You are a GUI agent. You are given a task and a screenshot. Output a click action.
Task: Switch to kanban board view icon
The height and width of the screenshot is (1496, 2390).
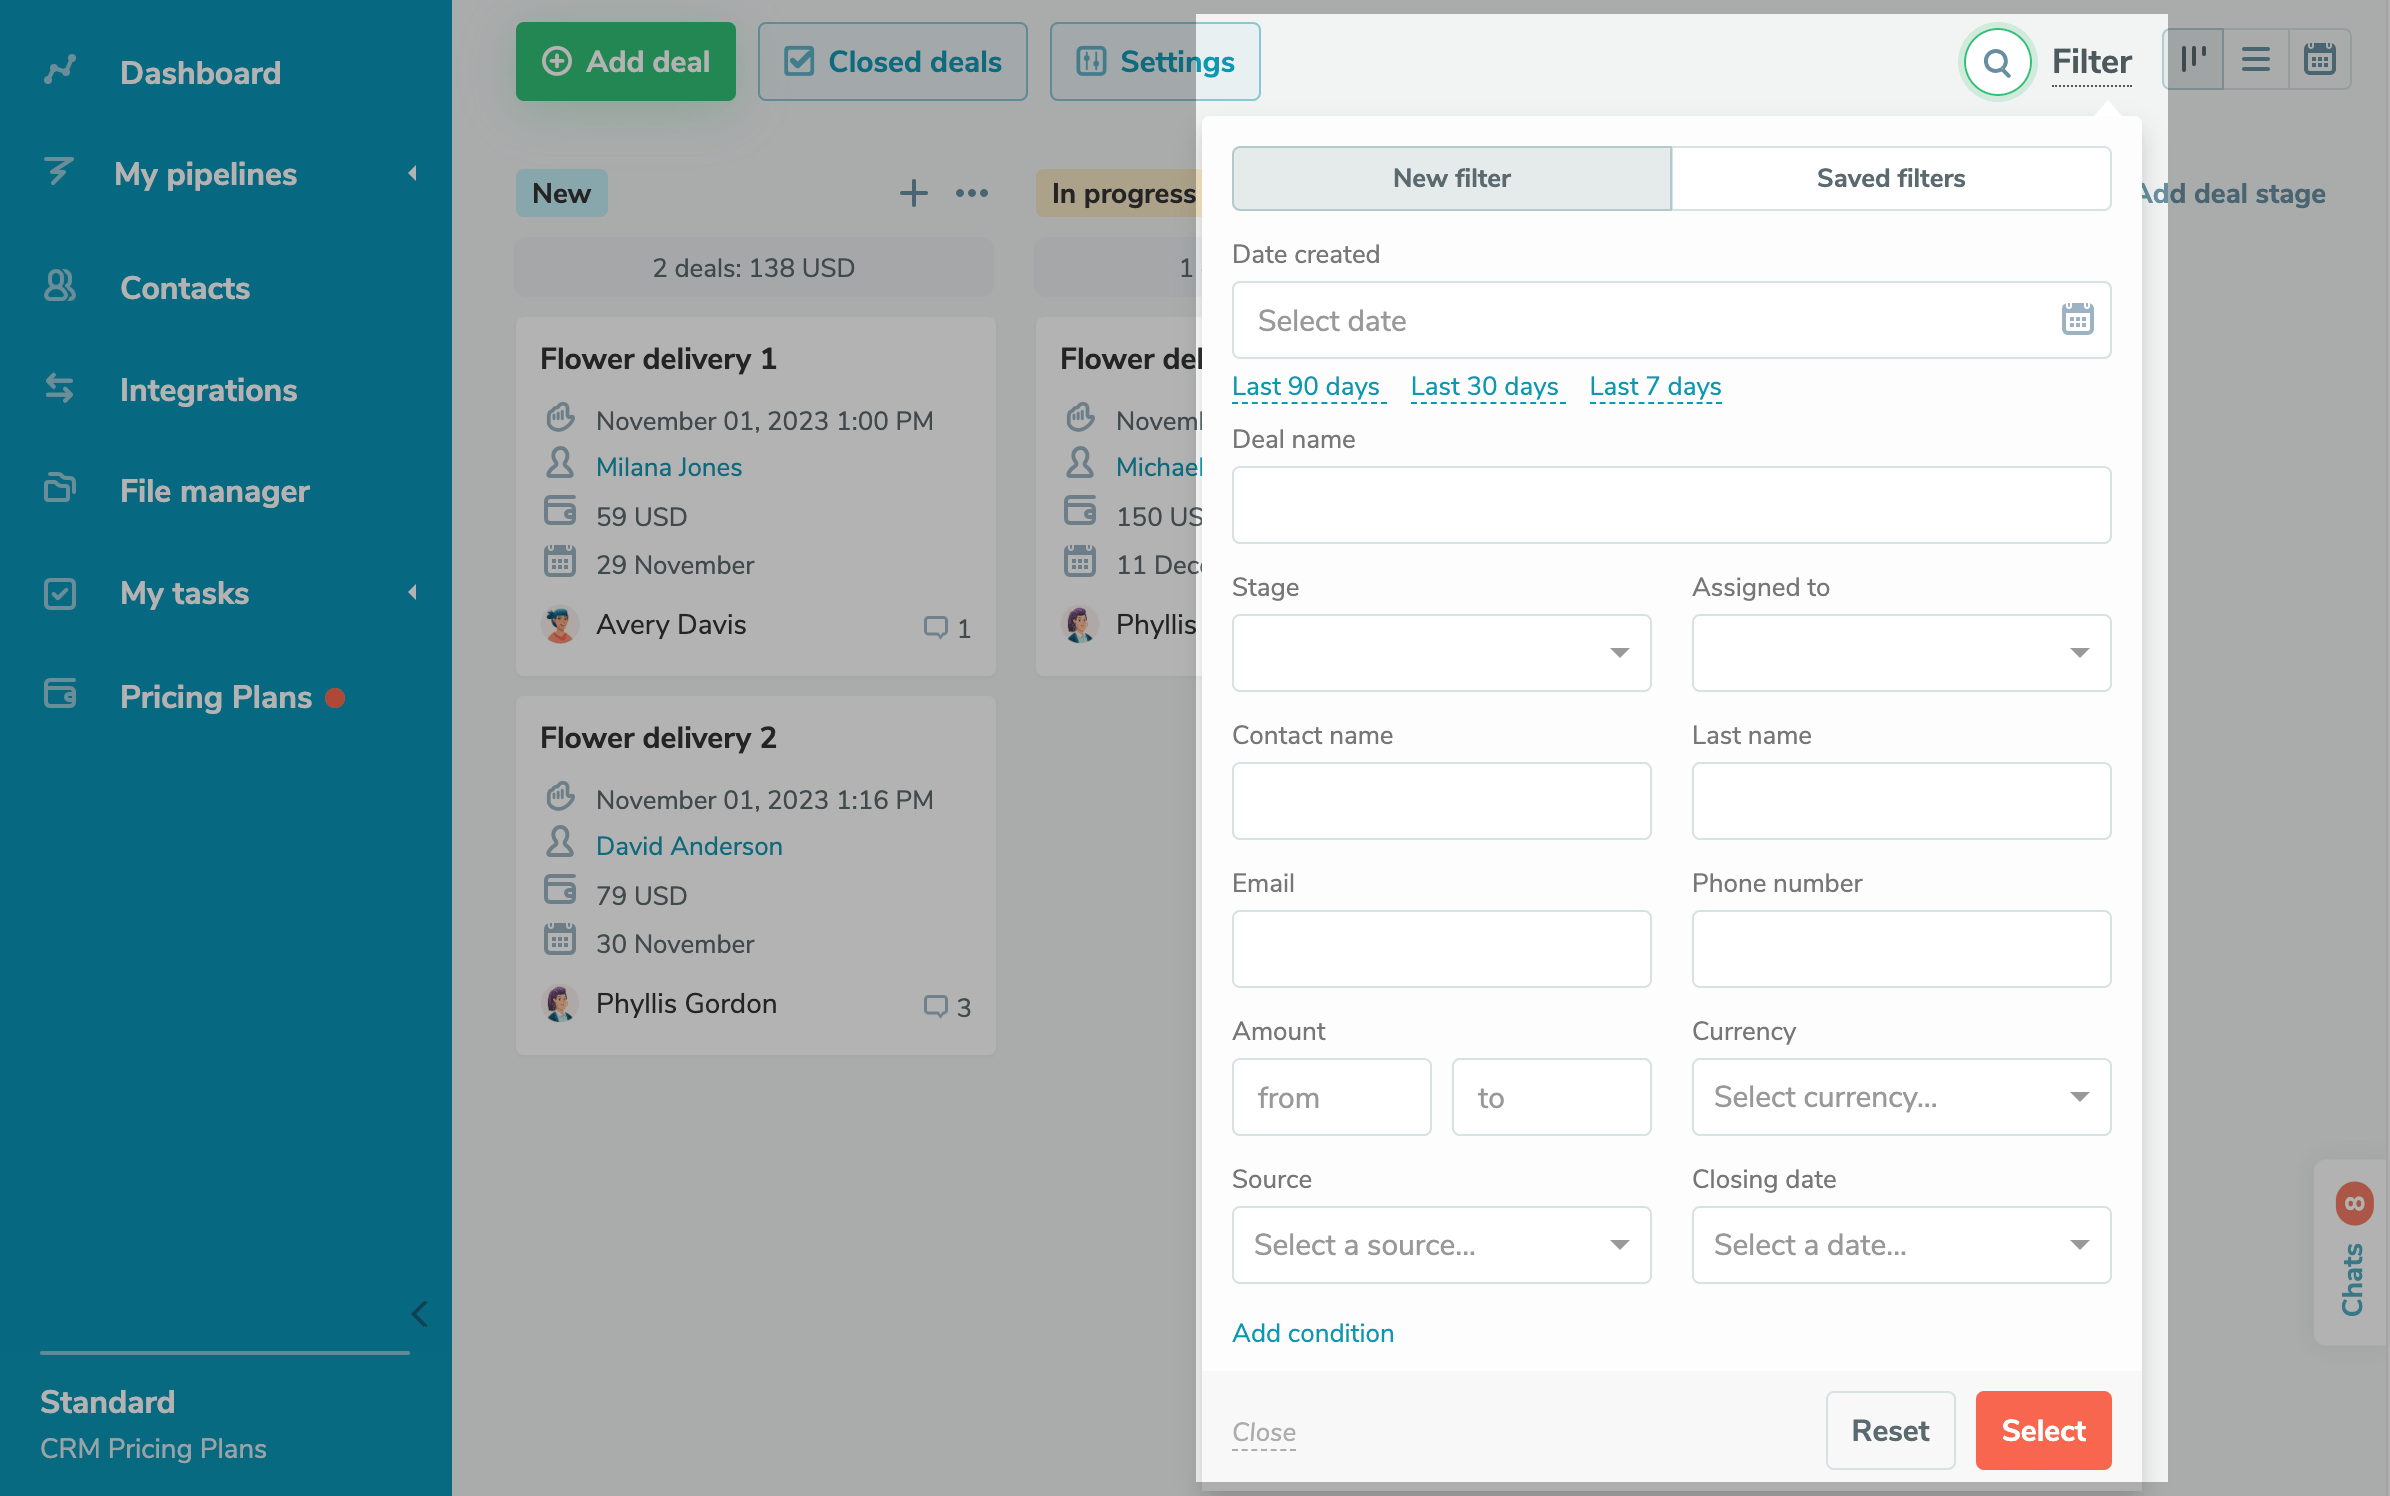coord(2193,60)
